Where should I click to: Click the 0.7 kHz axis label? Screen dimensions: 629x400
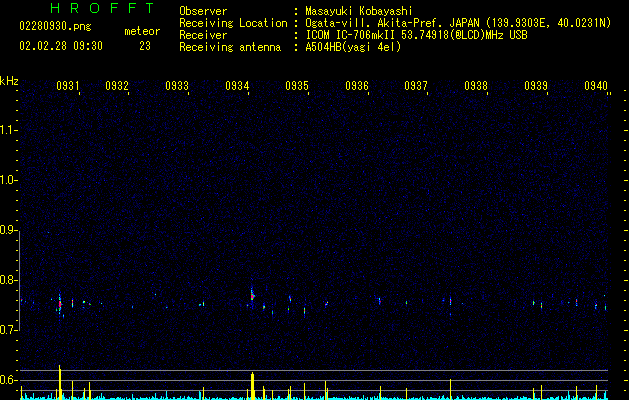[8, 330]
